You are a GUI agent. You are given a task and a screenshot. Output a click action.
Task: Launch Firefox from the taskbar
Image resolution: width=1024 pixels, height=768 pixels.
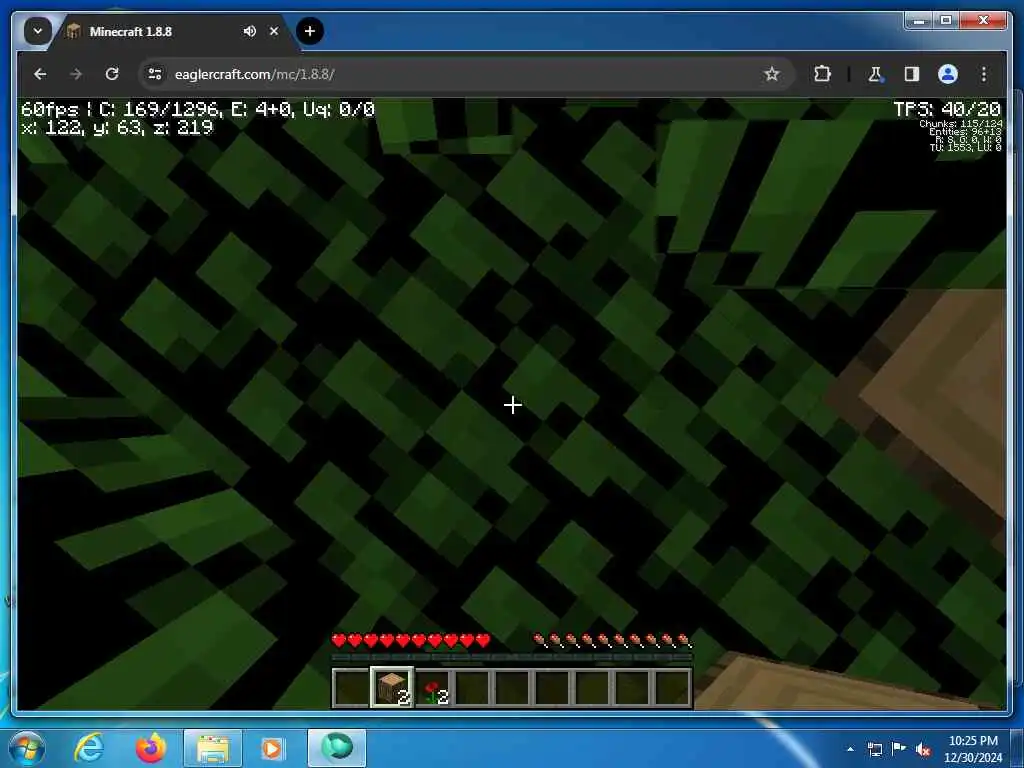pyautogui.click(x=151, y=748)
